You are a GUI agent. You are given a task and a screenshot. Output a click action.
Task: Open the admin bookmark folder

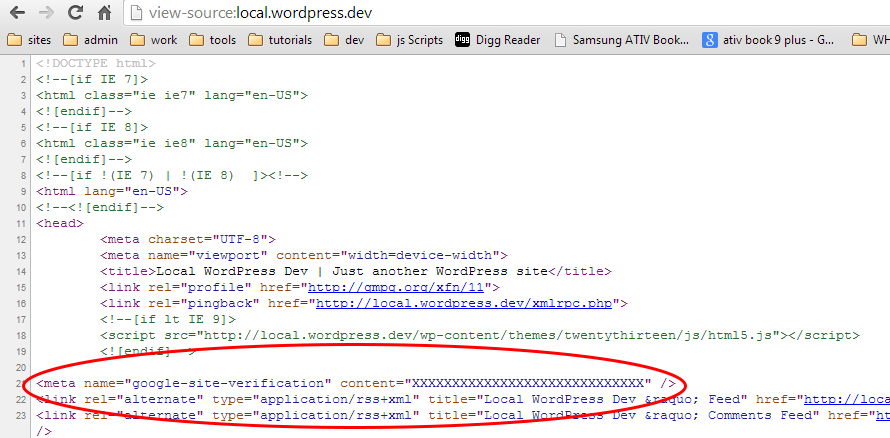[91, 40]
